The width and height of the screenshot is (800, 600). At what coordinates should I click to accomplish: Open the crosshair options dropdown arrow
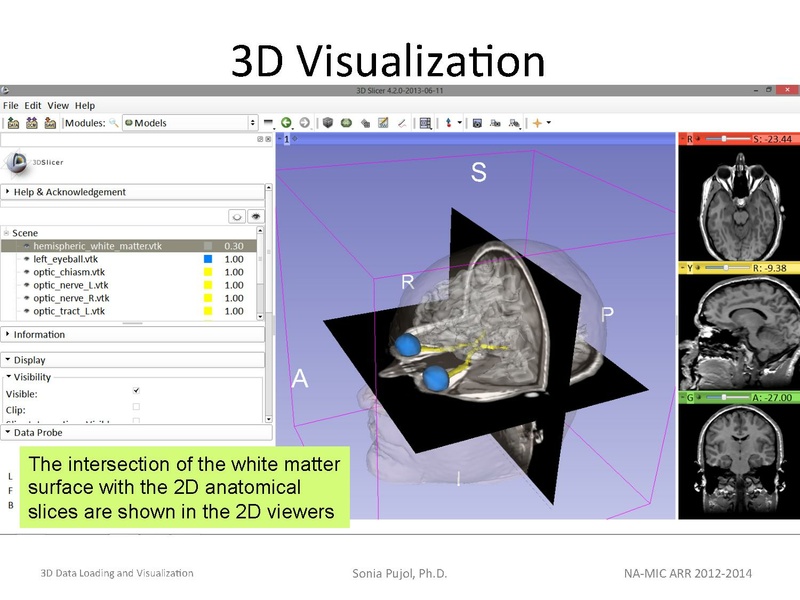coord(549,122)
